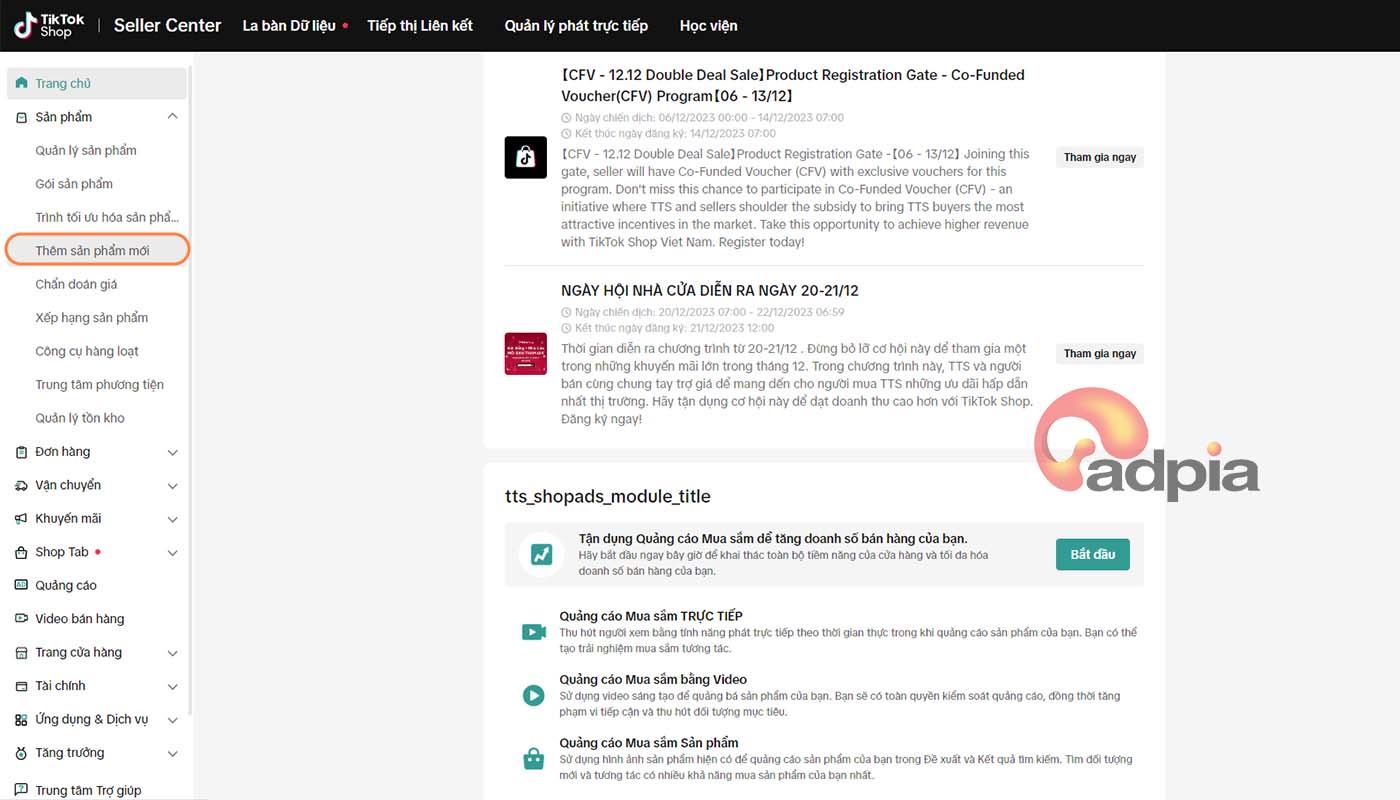Expand the Vận chuyển section chevron

pyautogui.click(x=172, y=486)
